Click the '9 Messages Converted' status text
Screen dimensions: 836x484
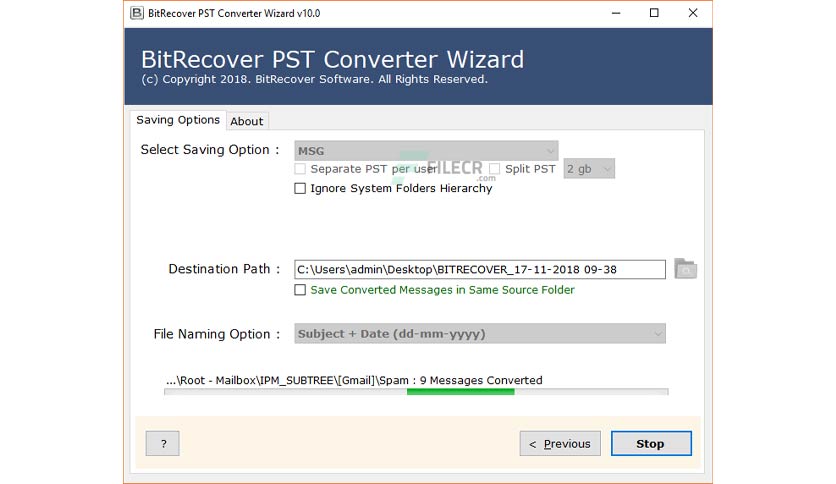[x=481, y=380]
